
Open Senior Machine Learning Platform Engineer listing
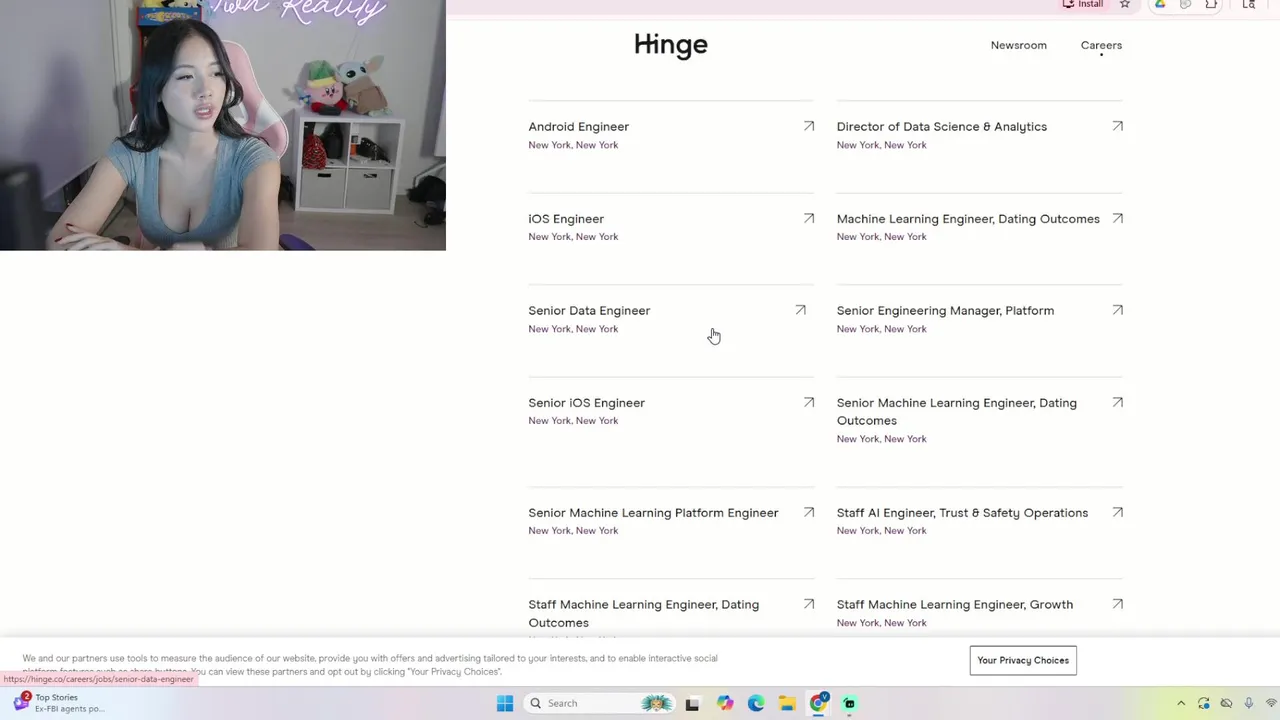tap(653, 512)
